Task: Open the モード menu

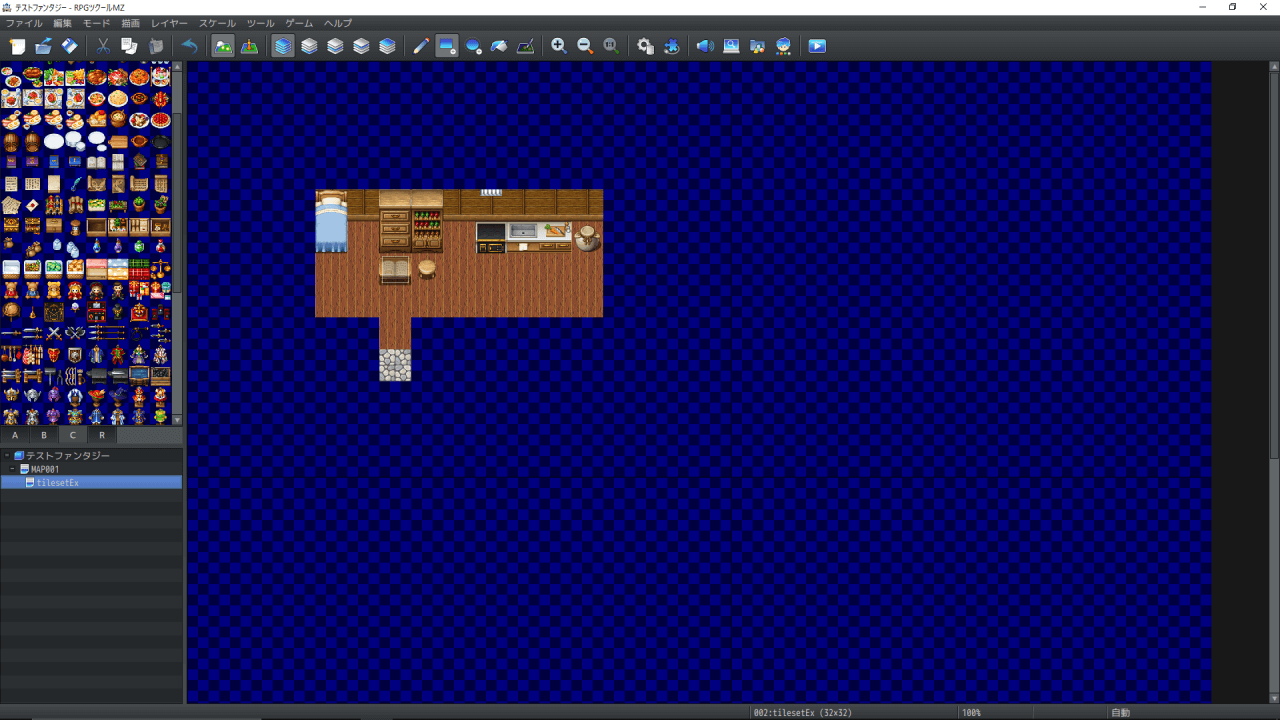Action: [97, 23]
